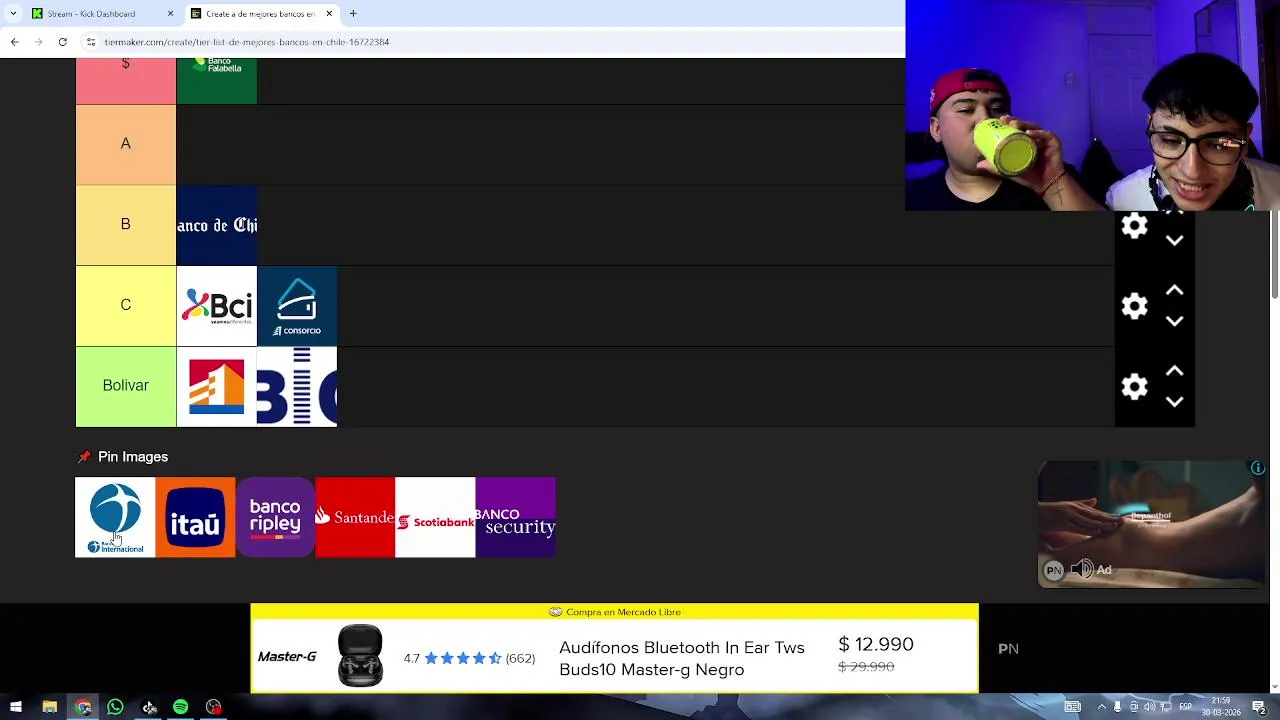Show hidden system tray icons
This screenshot has height=720, width=1280.
(1102, 707)
